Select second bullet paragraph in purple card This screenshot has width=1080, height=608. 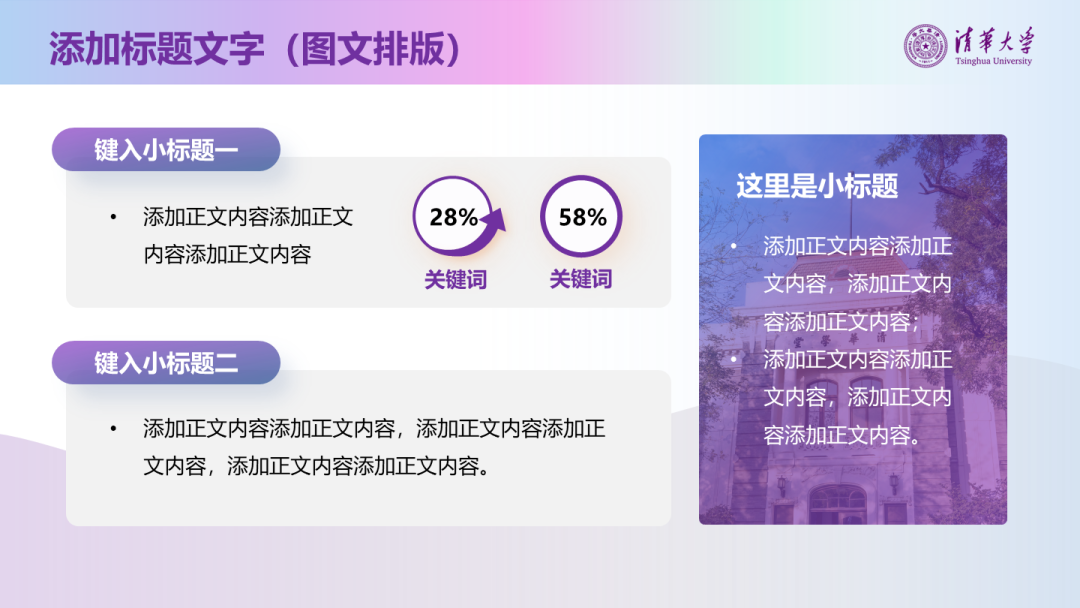pos(857,397)
